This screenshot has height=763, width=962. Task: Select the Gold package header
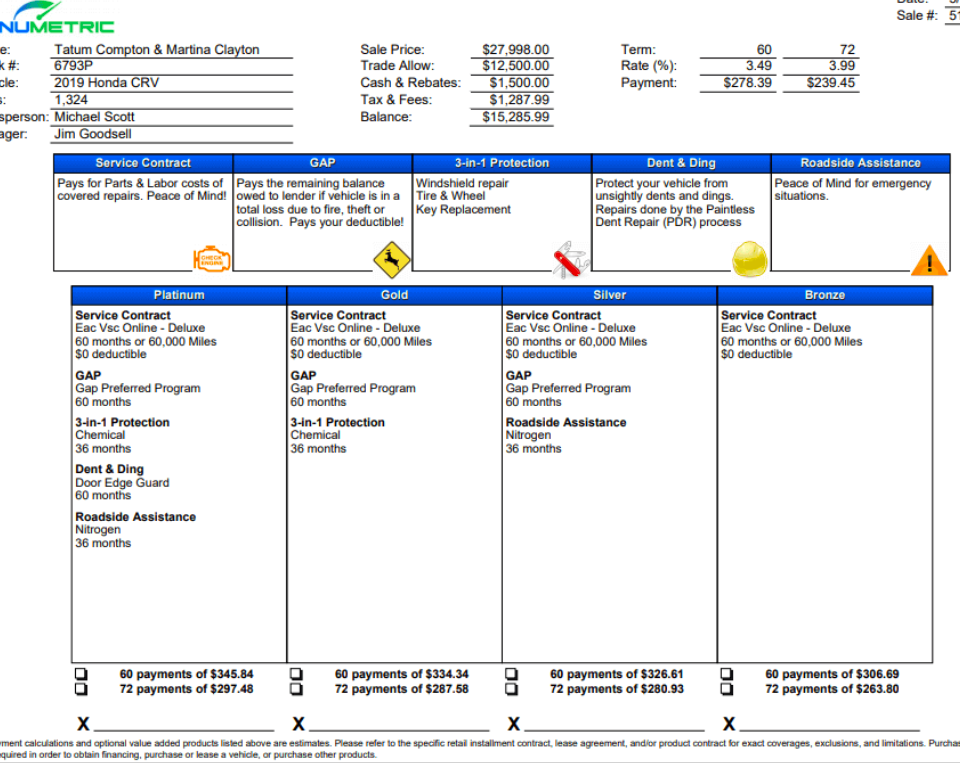(394, 295)
